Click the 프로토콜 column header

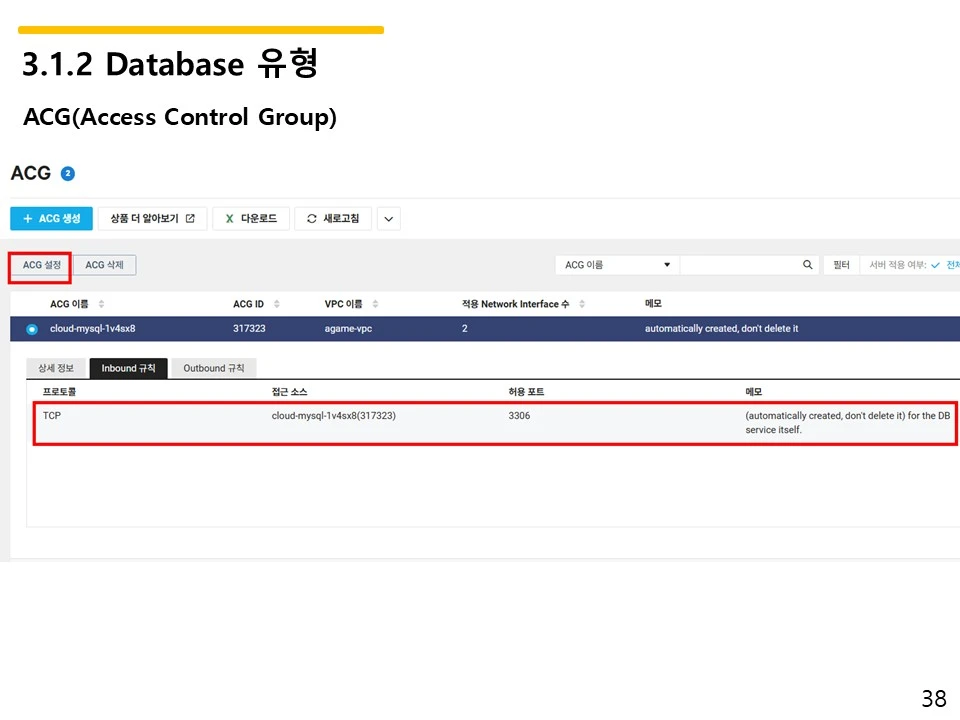coord(59,392)
